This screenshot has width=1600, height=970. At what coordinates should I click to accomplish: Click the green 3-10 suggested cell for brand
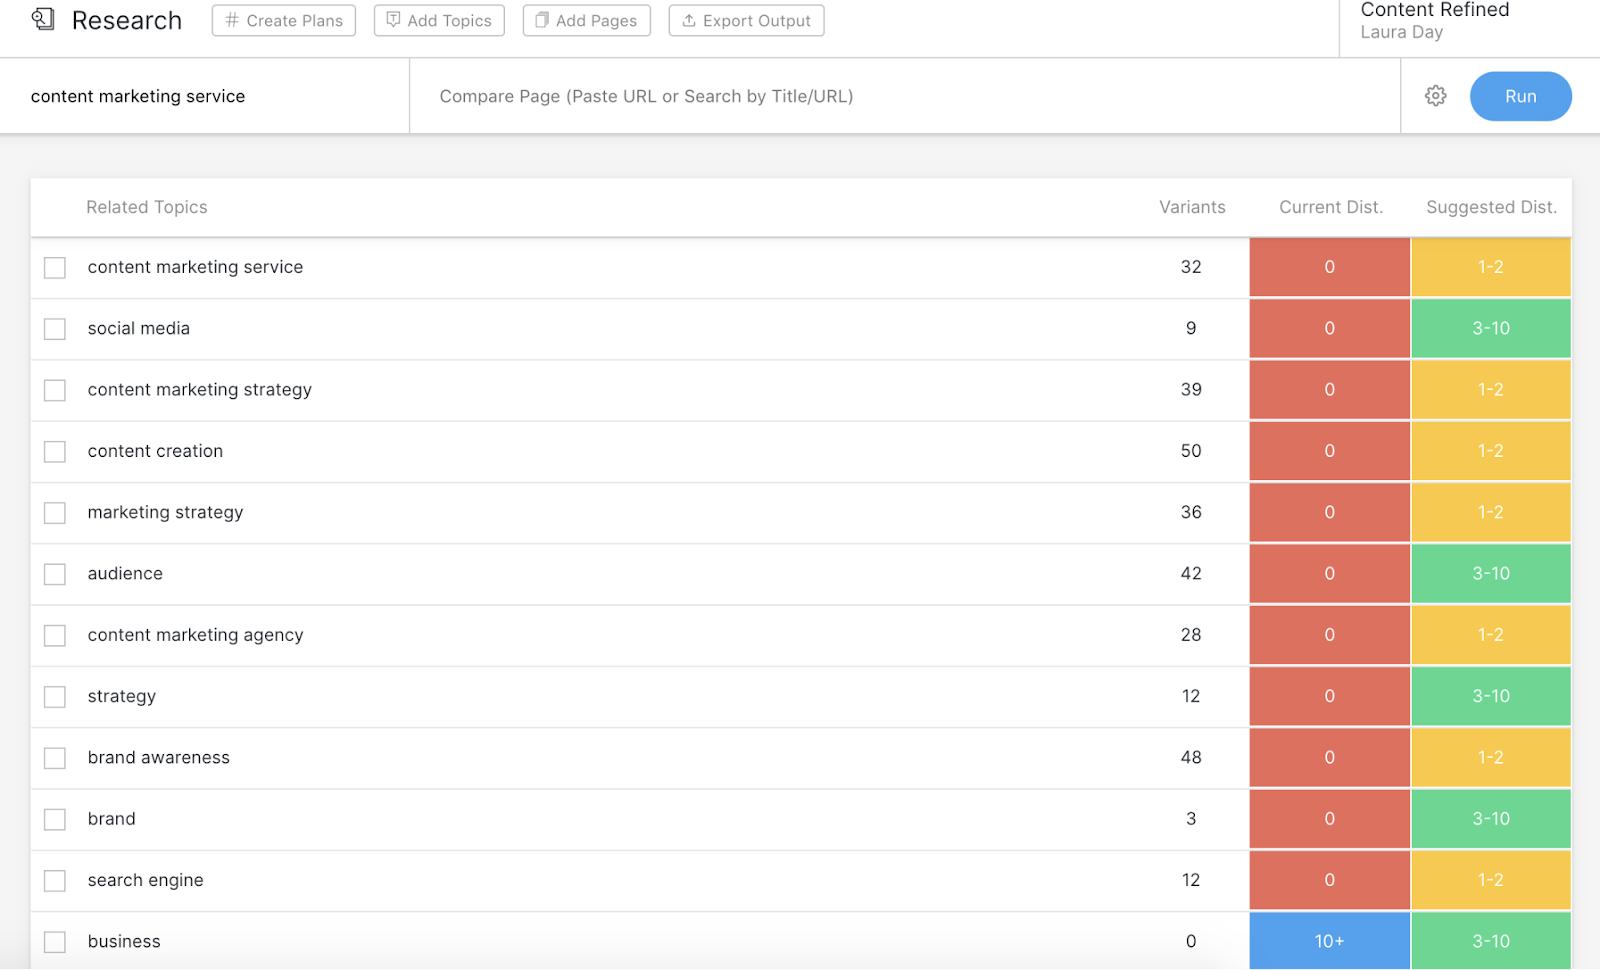[x=1491, y=818]
